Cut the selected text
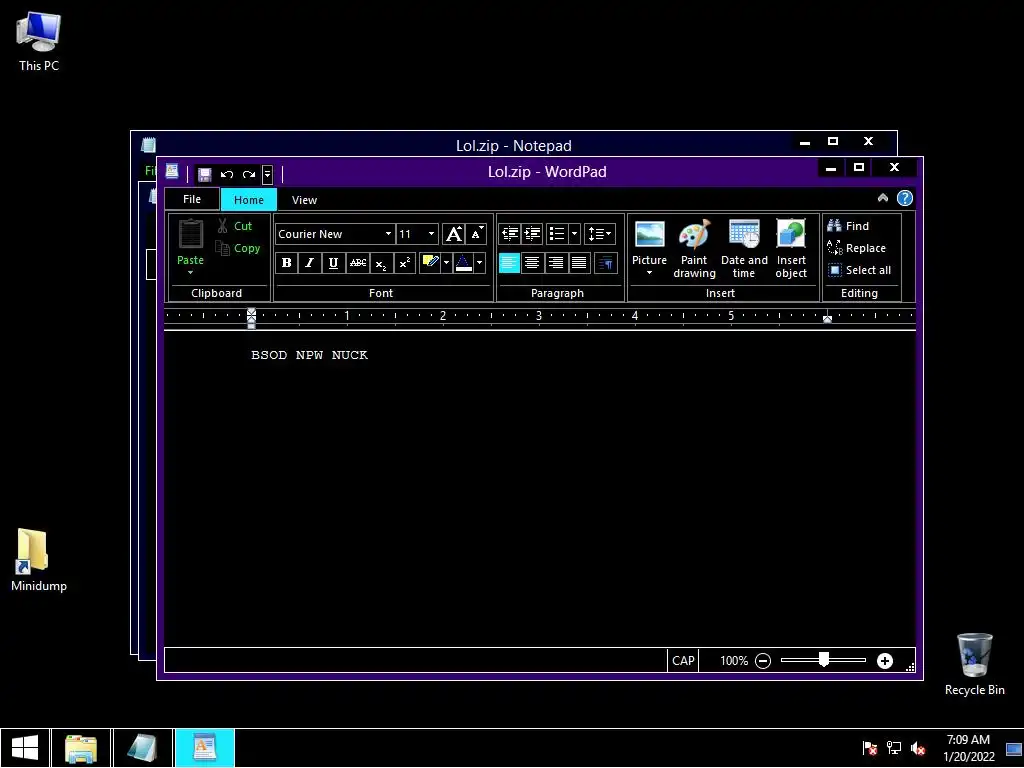1024x768 pixels. (x=234, y=226)
